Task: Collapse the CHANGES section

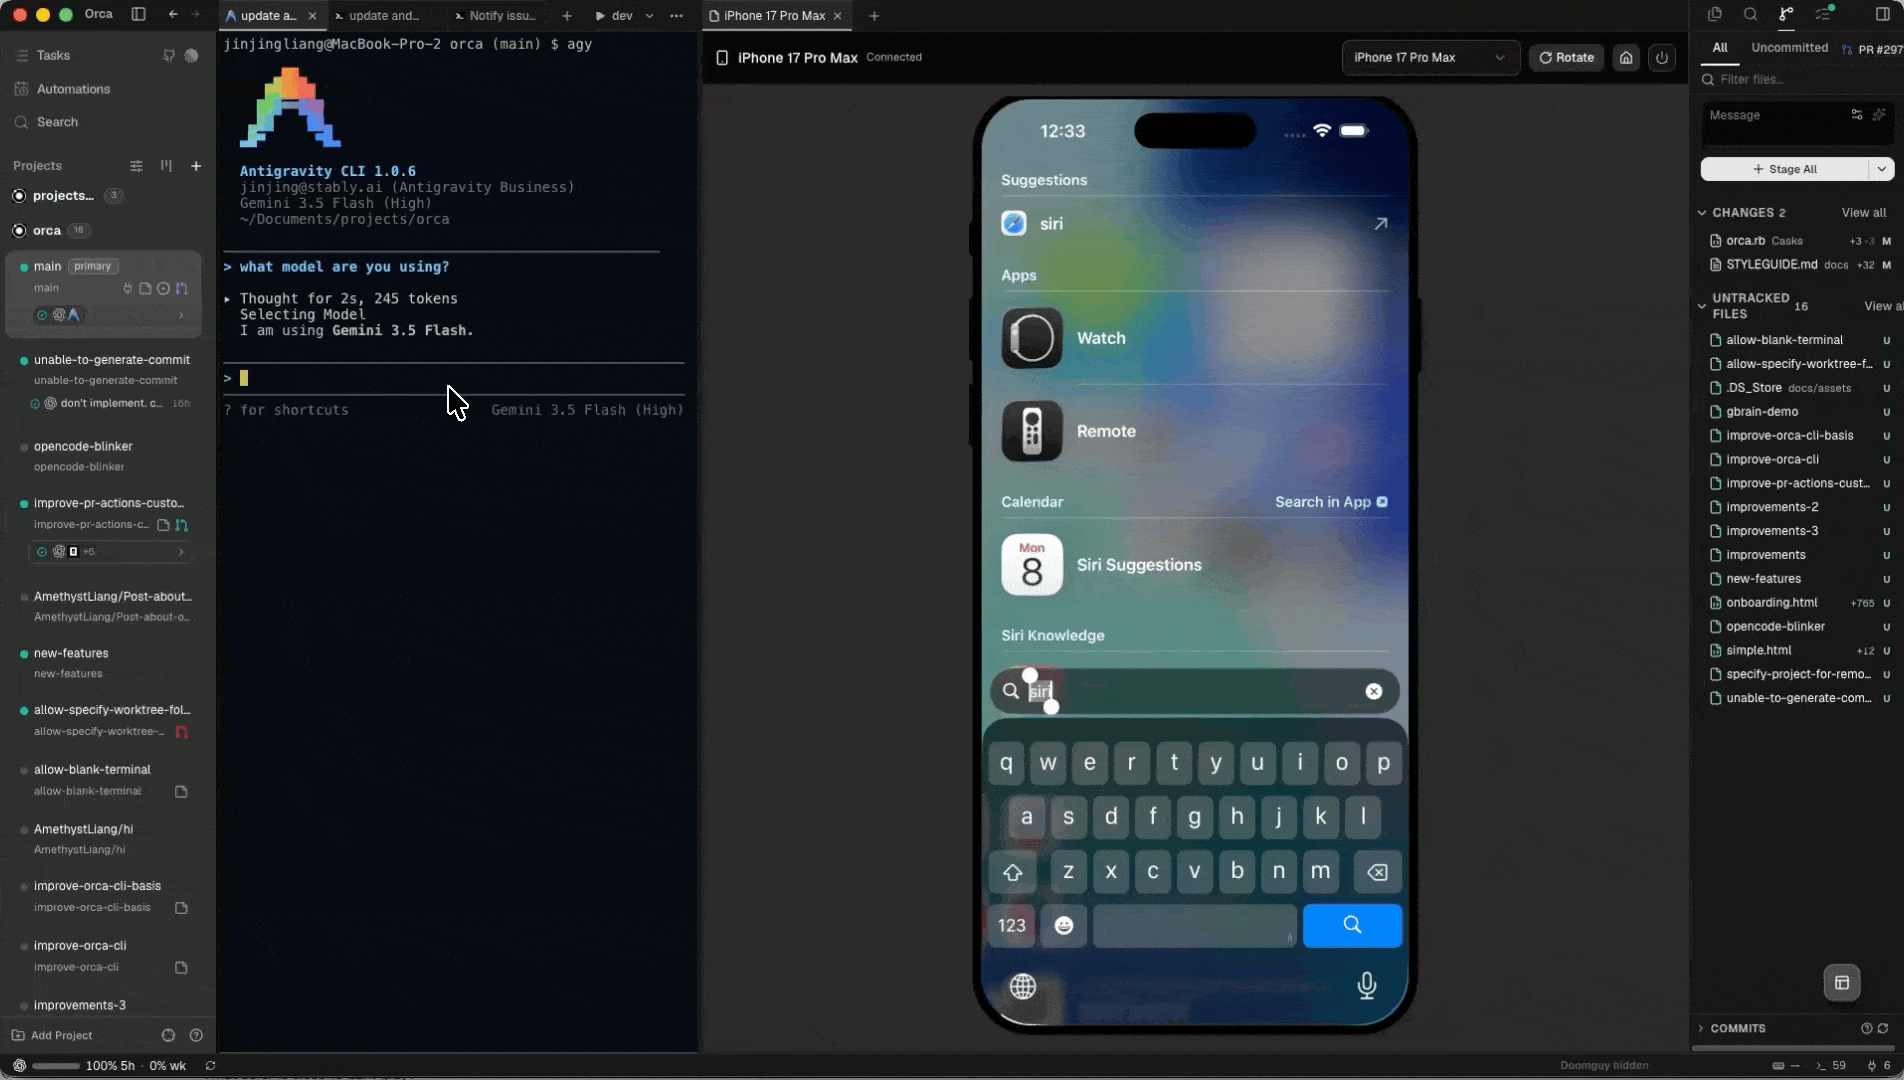Action: coord(1702,213)
